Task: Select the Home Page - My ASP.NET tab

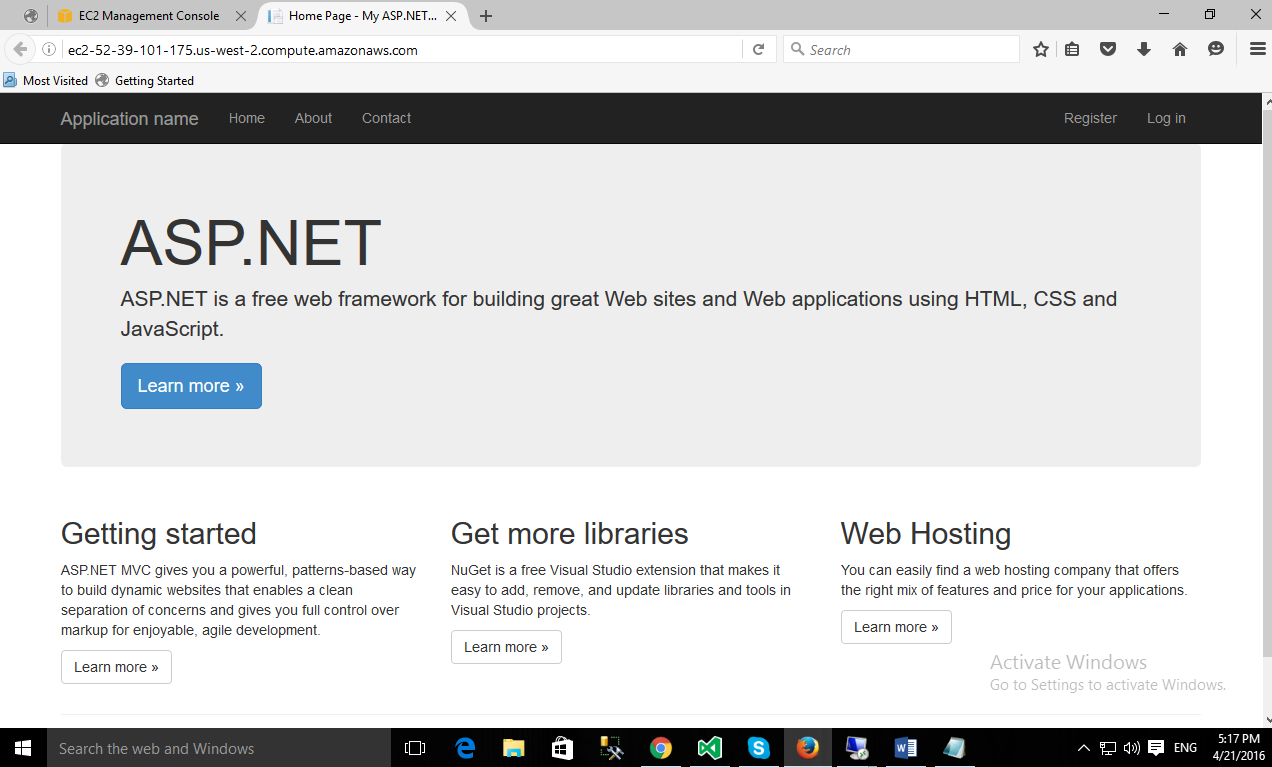Action: pyautogui.click(x=363, y=16)
